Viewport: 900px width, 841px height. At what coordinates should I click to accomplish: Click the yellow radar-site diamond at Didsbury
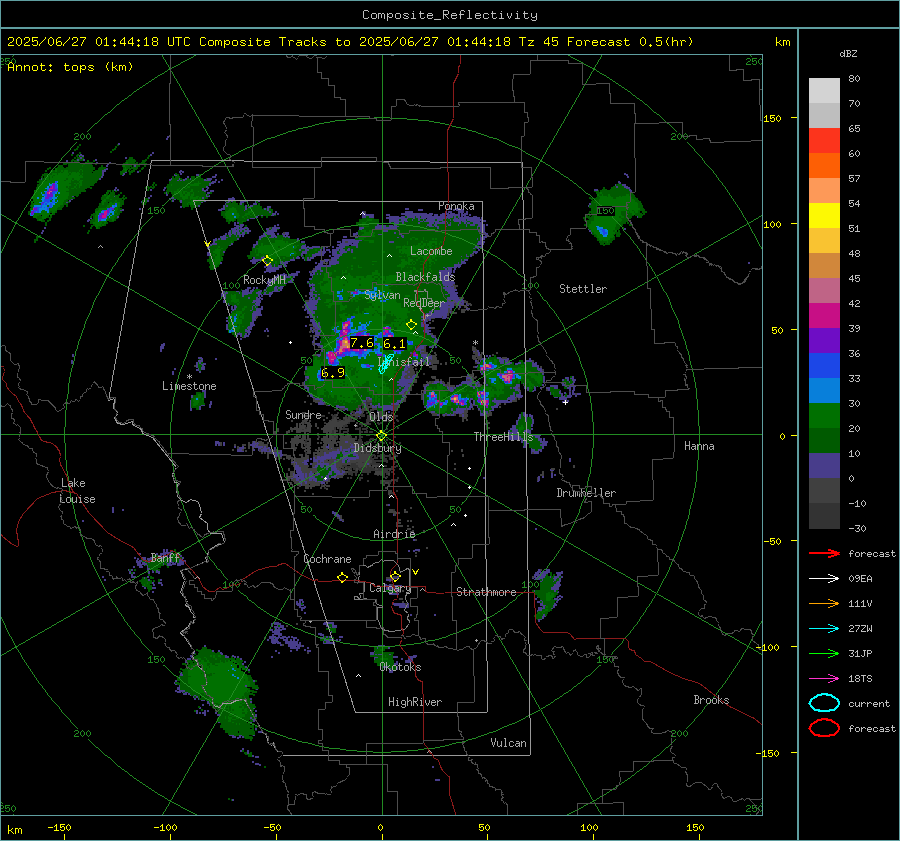click(381, 436)
